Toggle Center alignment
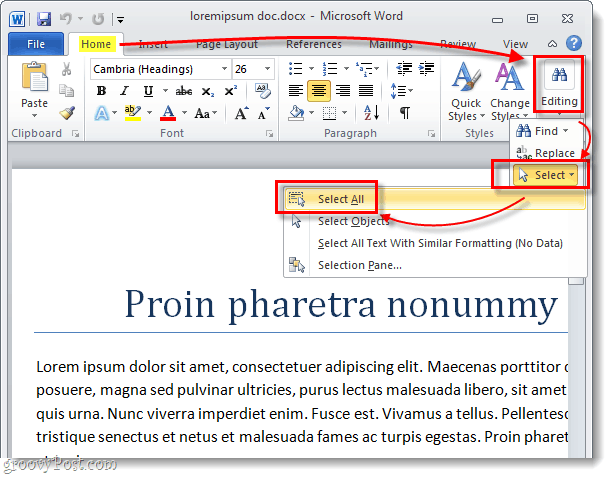613x478 pixels. pyautogui.click(x=319, y=91)
